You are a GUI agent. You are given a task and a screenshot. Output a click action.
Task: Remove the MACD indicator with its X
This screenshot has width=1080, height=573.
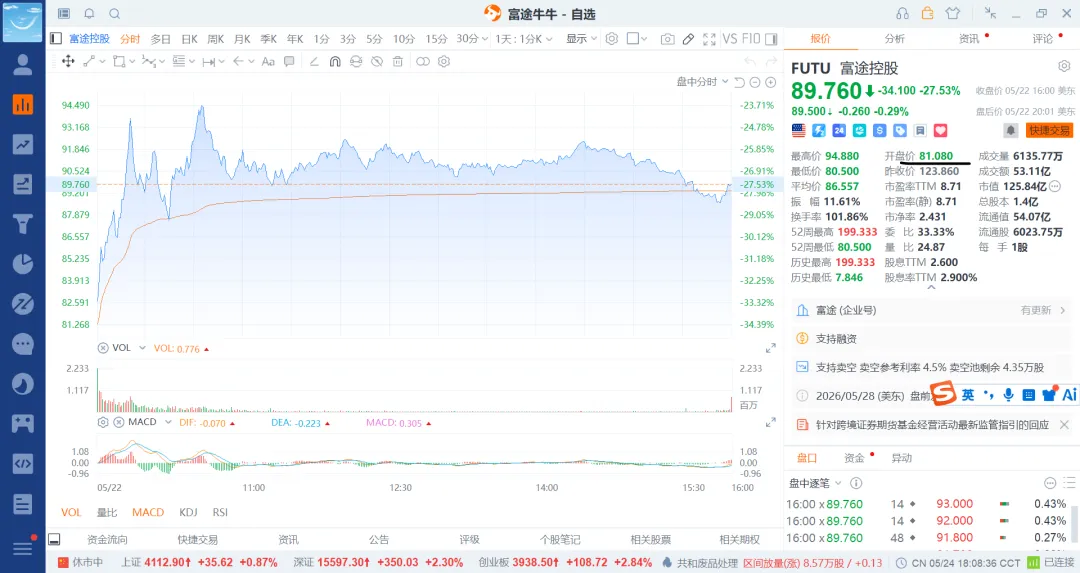click(x=118, y=422)
